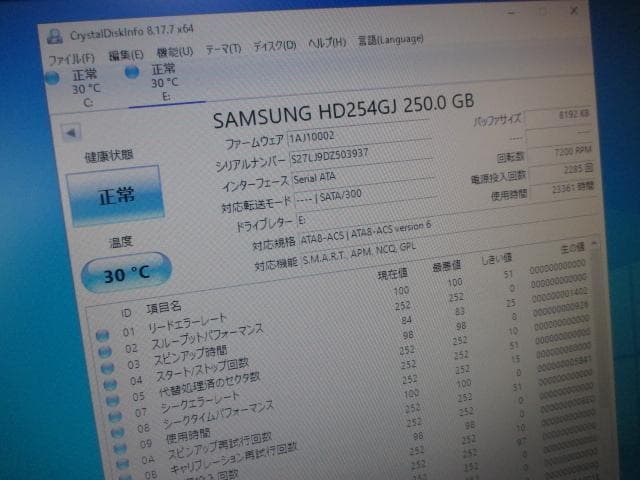Click the previous disk arrow button

(x=71, y=133)
